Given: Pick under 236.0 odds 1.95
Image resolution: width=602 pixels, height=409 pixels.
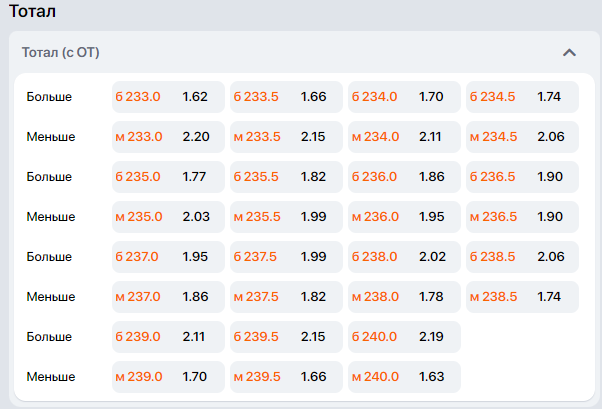Looking at the screenshot, I should 404,217.
